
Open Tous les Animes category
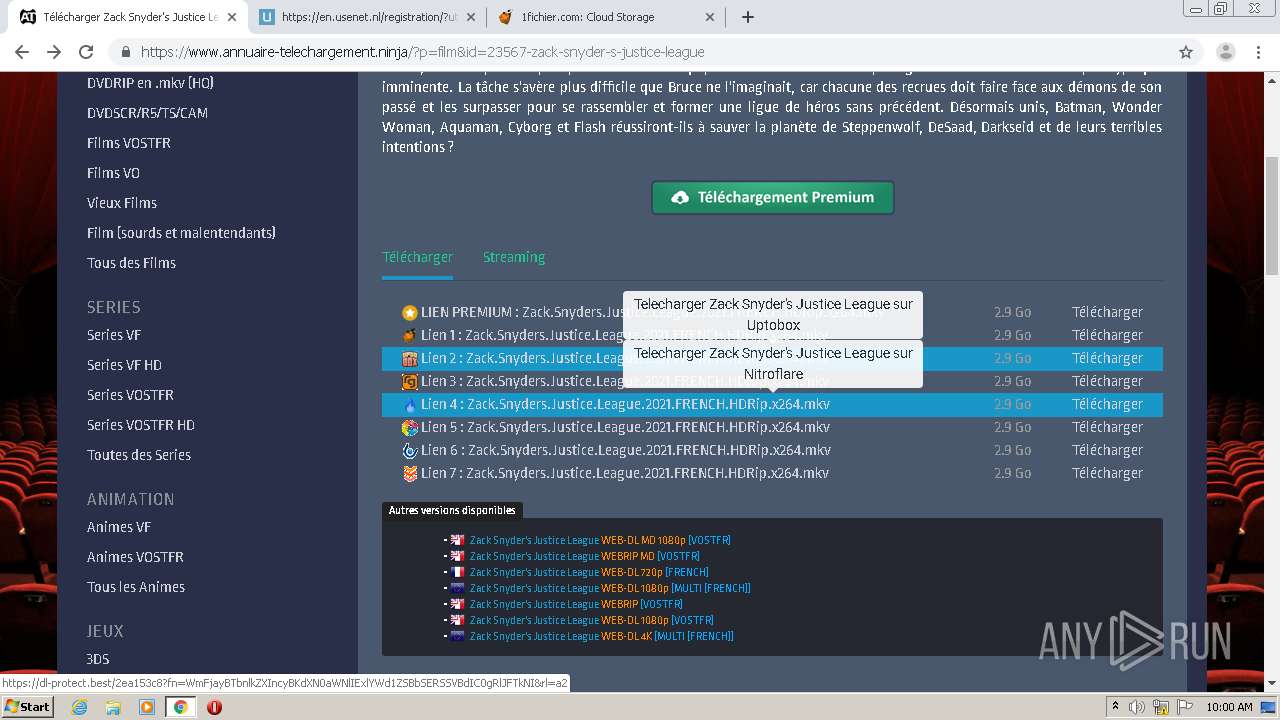coord(136,587)
